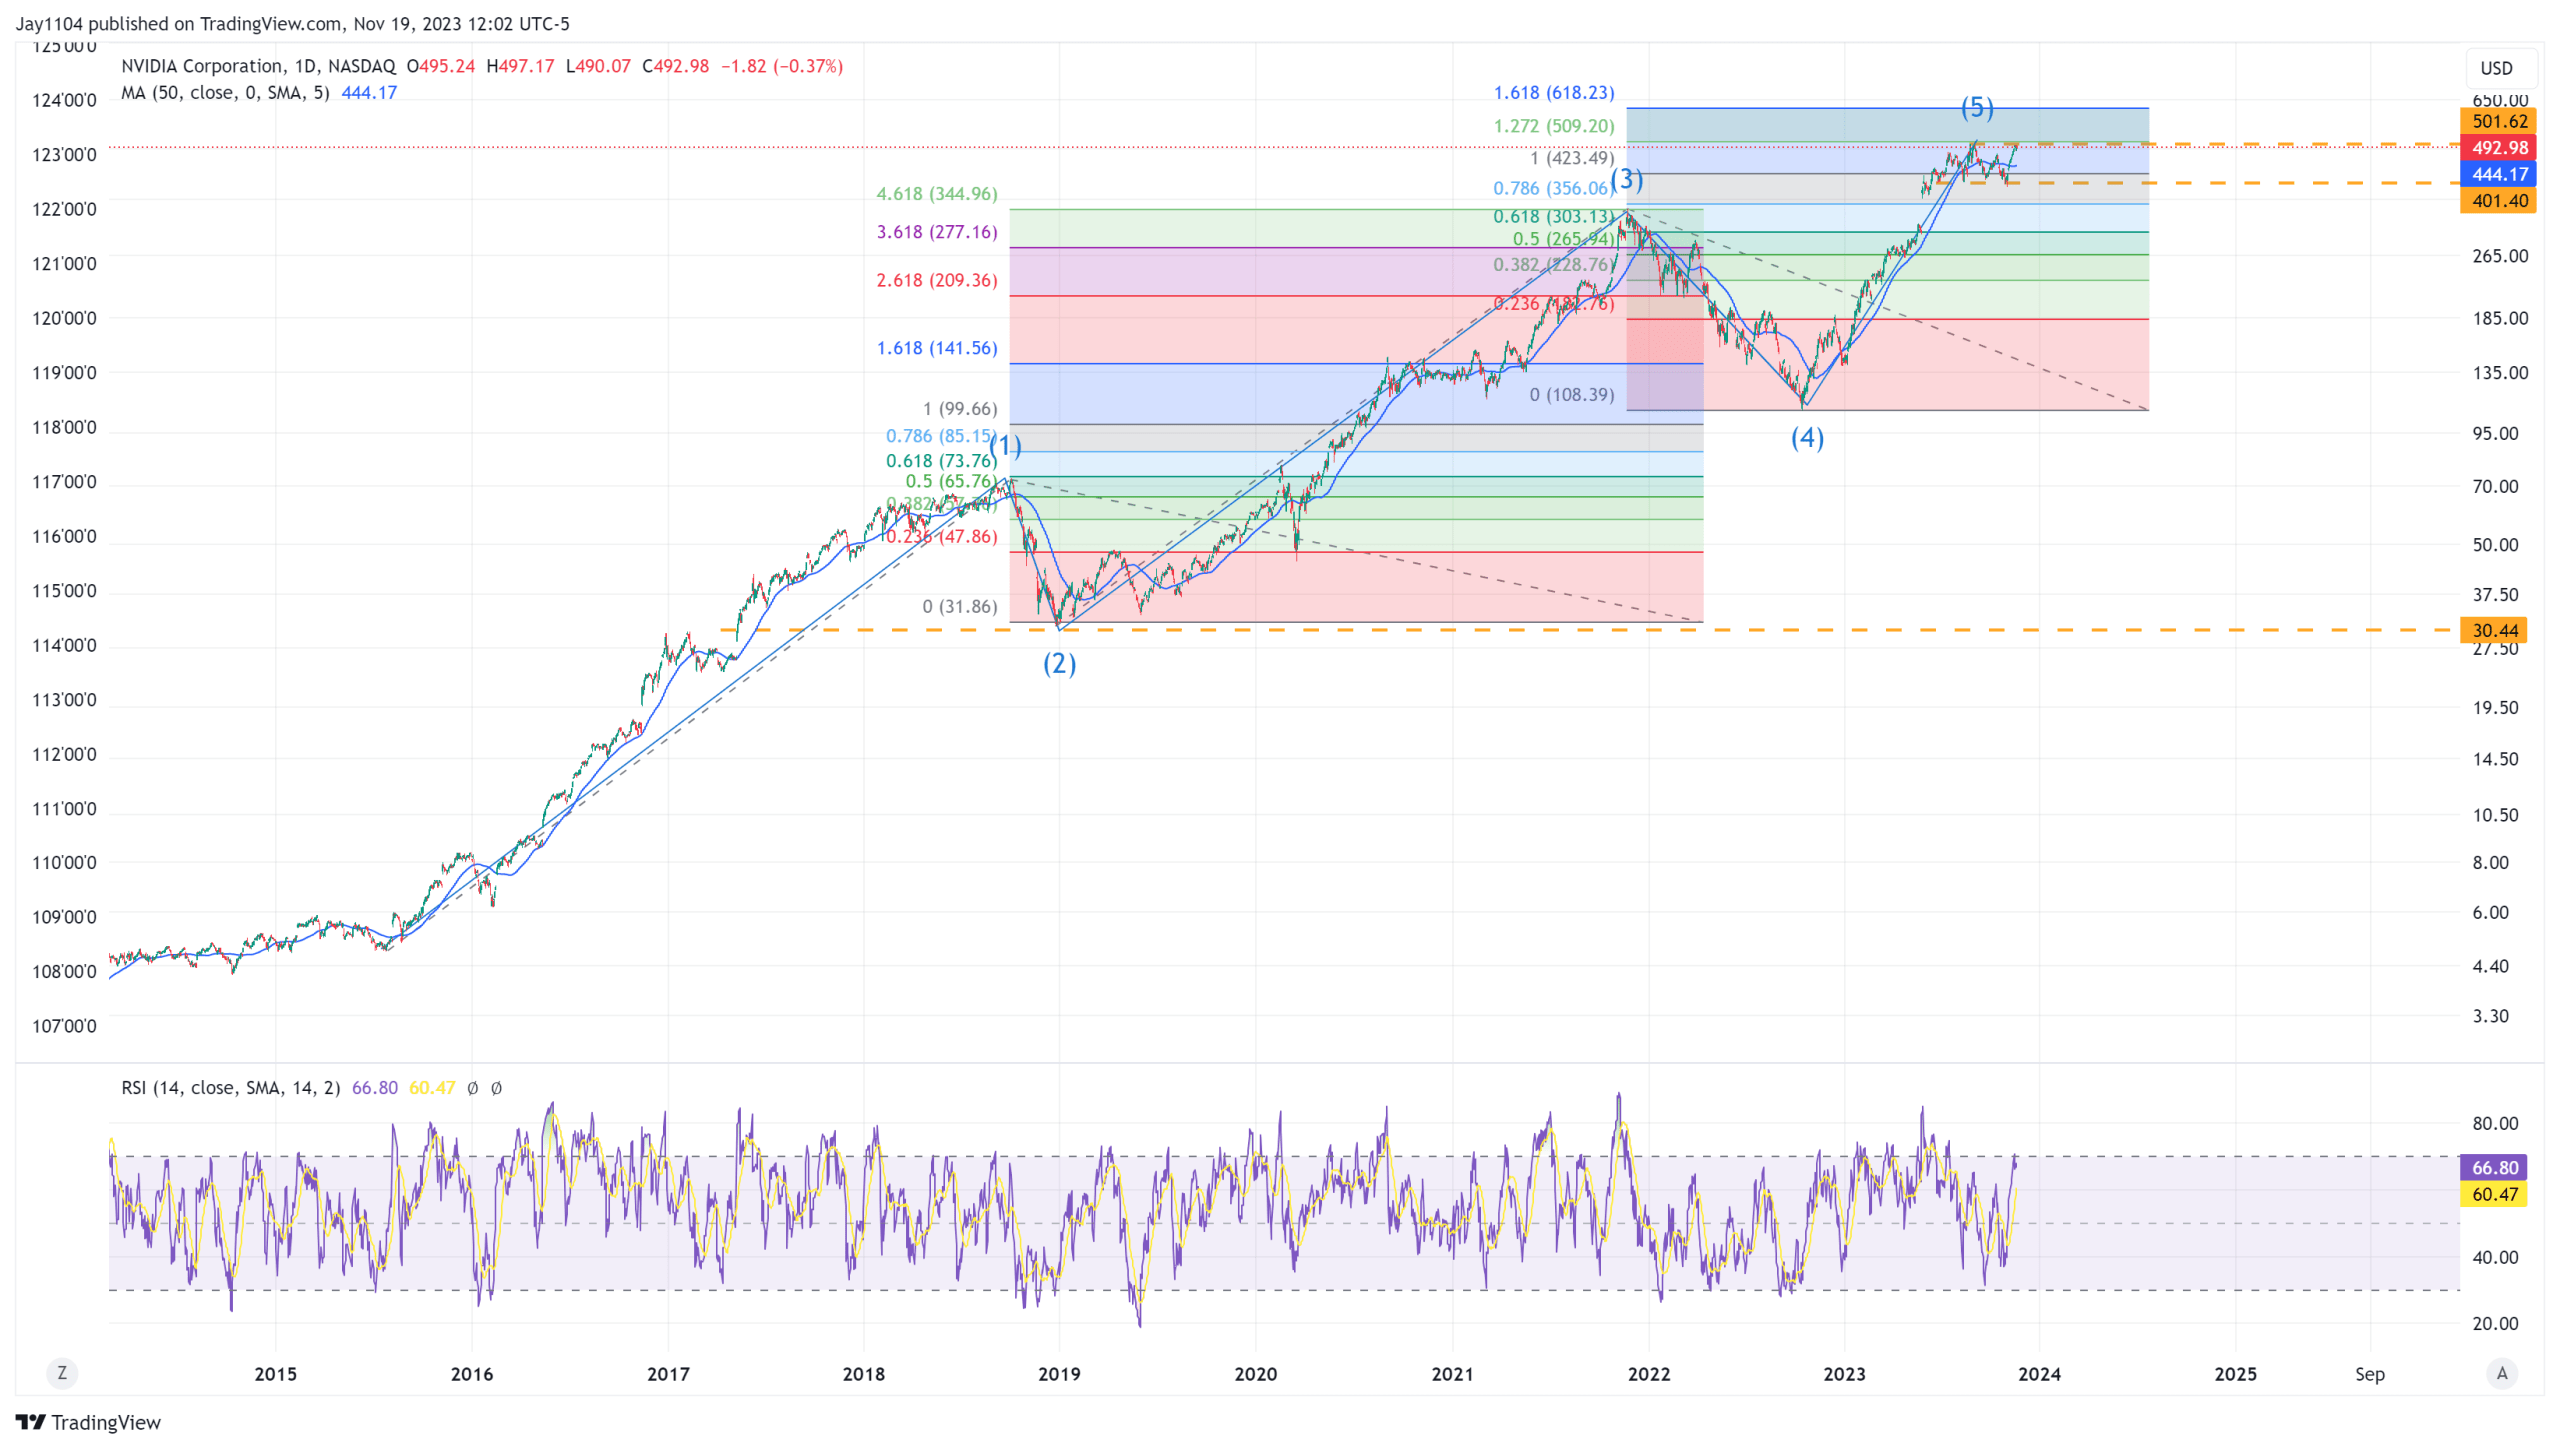Click the 2022 label on the time axis
2560x1450 pixels.
pyautogui.click(x=1649, y=1374)
